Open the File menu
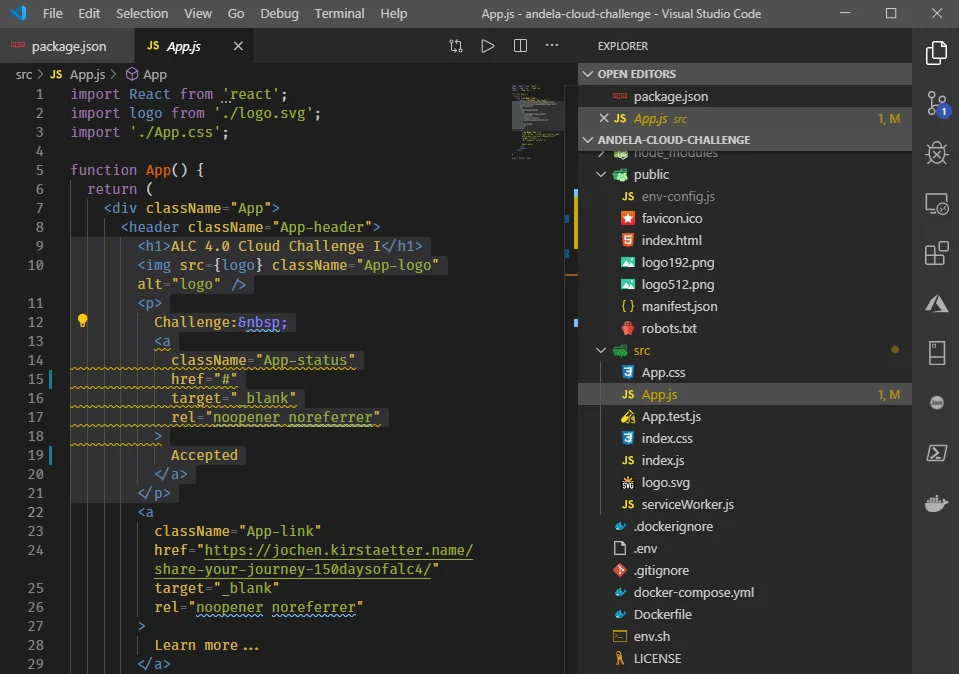The height and width of the screenshot is (674, 959). pyautogui.click(x=53, y=13)
